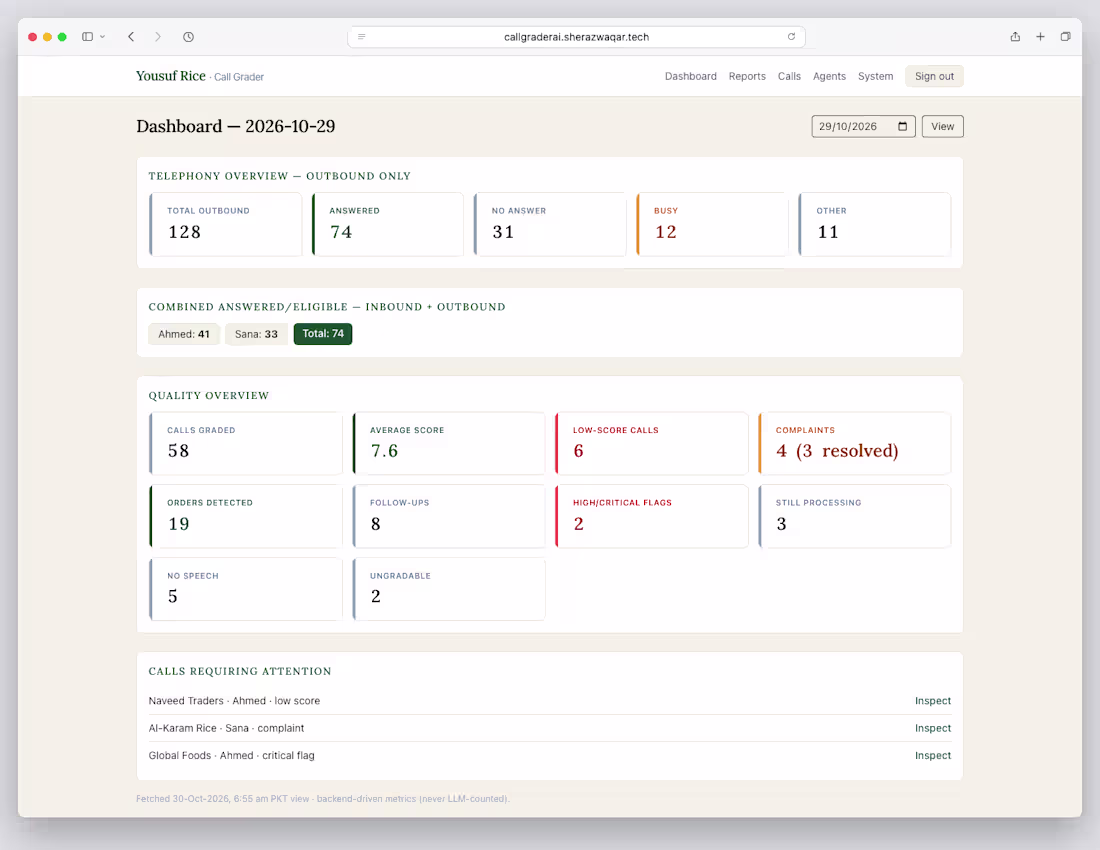Click the Yousuf Rice logo
This screenshot has width=1100, height=850.
point(170,76)
